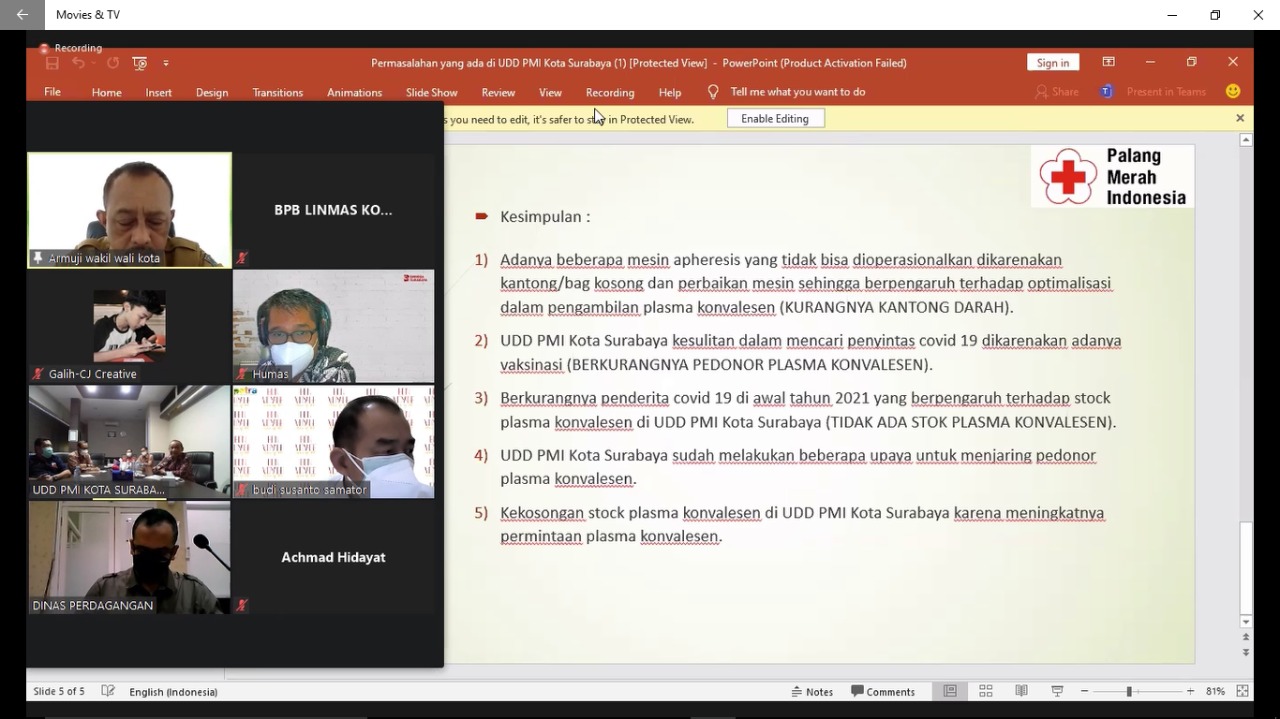1280x719 pixels.
Task: Select budi susanto samator video tile
Action: (x=333, y=442)
